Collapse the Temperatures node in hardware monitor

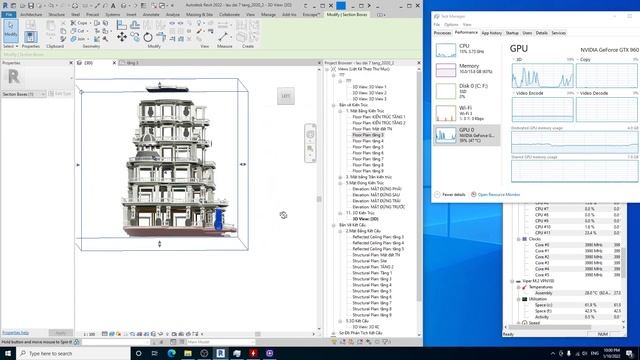[518, 287]
